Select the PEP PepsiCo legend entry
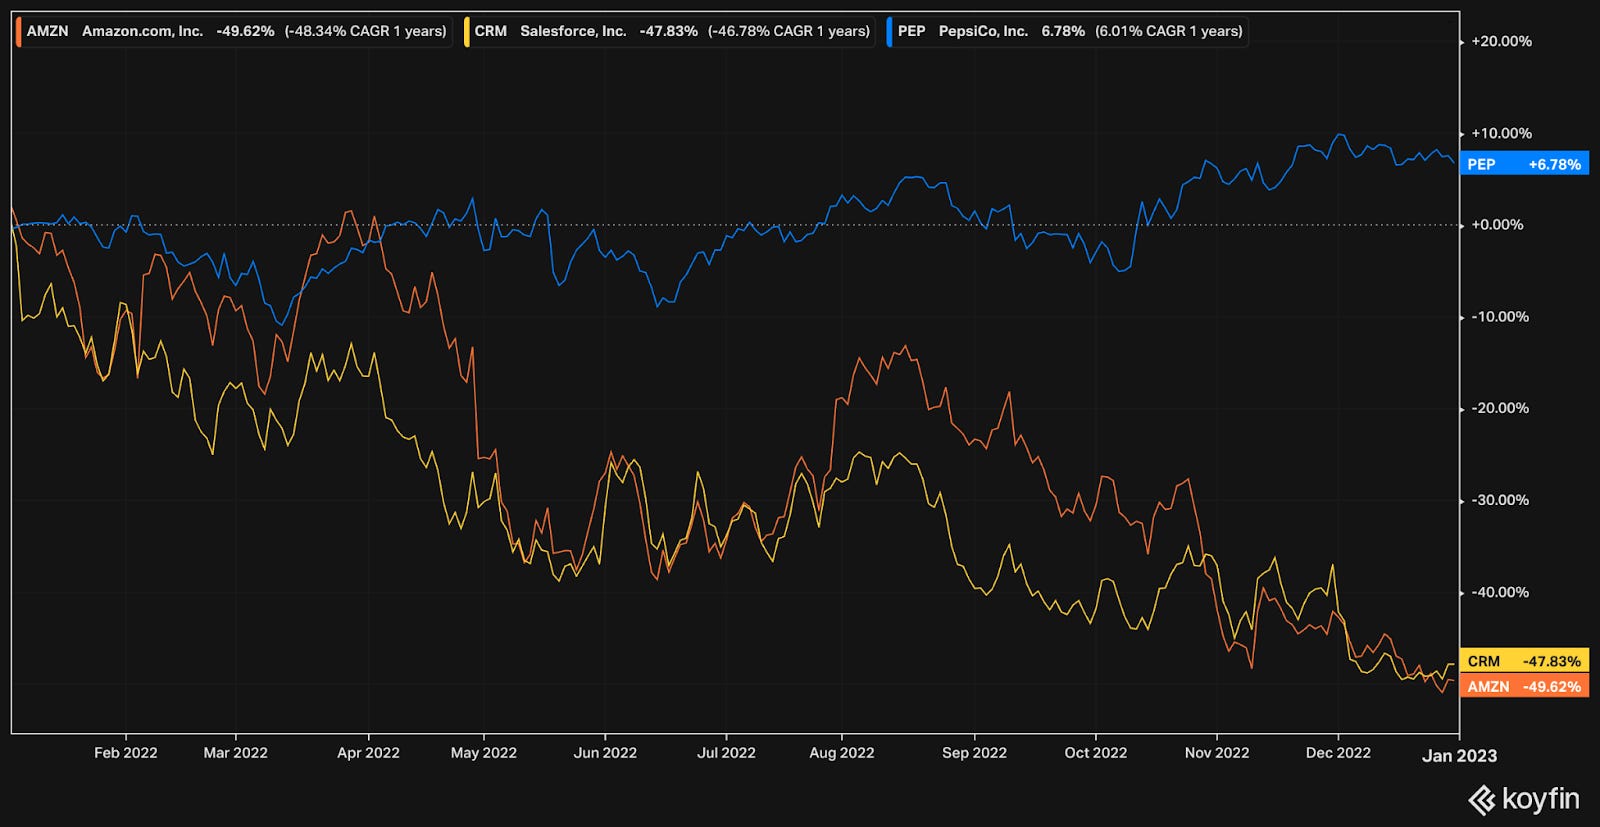1600x827 pixels. (x=1066, y=31)
